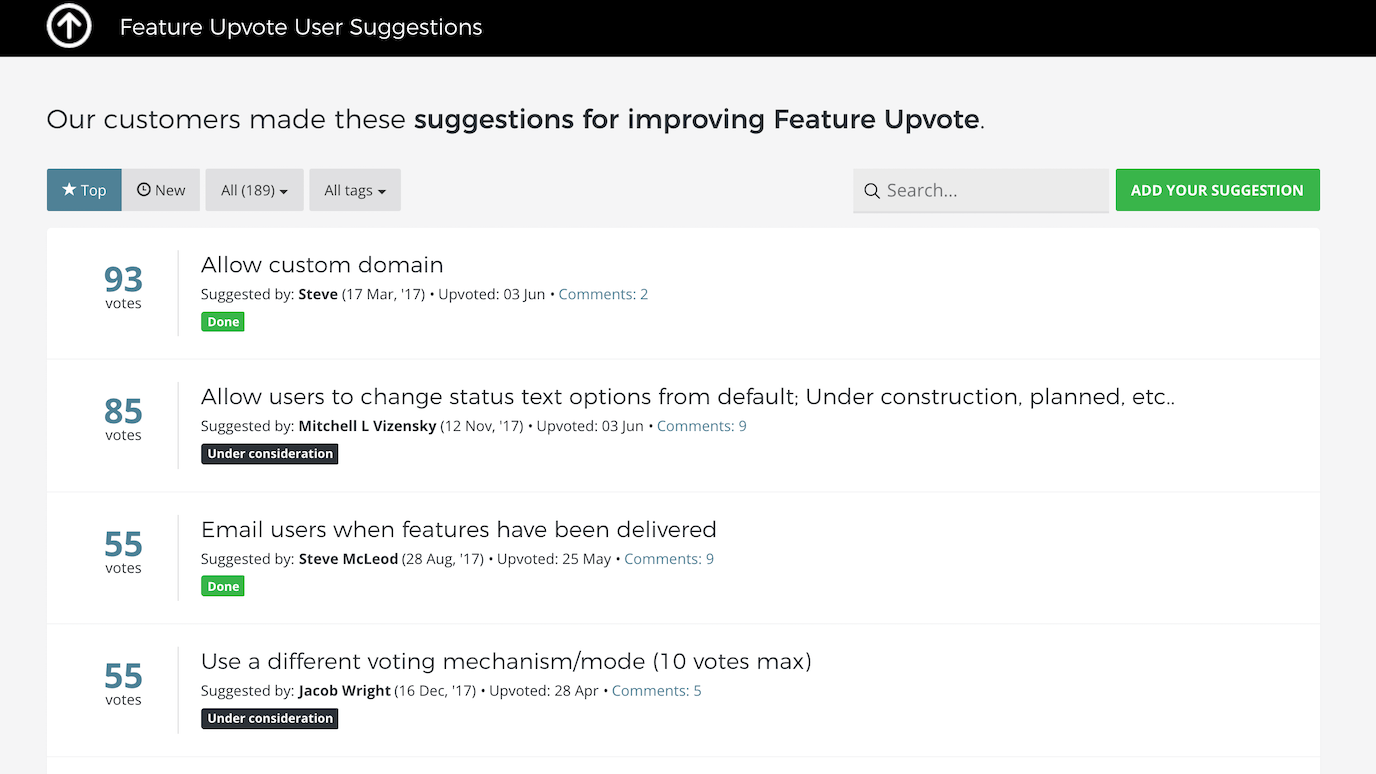Screen dimensions: 1376x774
Task: Open the status change suggestion by Mitchell L Vizensky
Action: 688,396
